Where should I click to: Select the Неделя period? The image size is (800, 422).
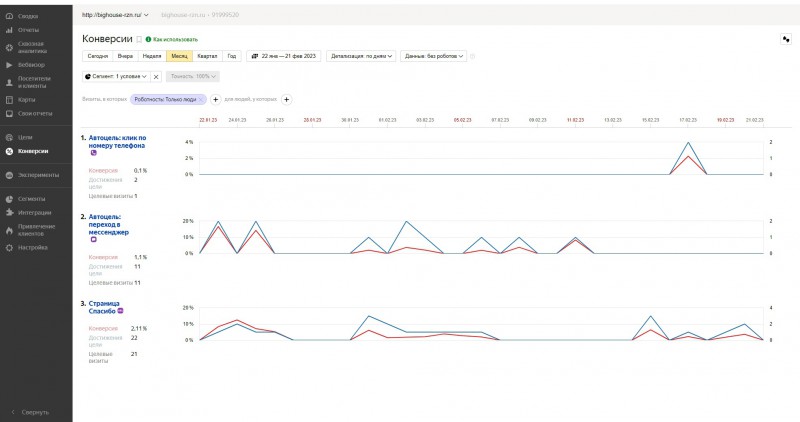pos(152,56)
